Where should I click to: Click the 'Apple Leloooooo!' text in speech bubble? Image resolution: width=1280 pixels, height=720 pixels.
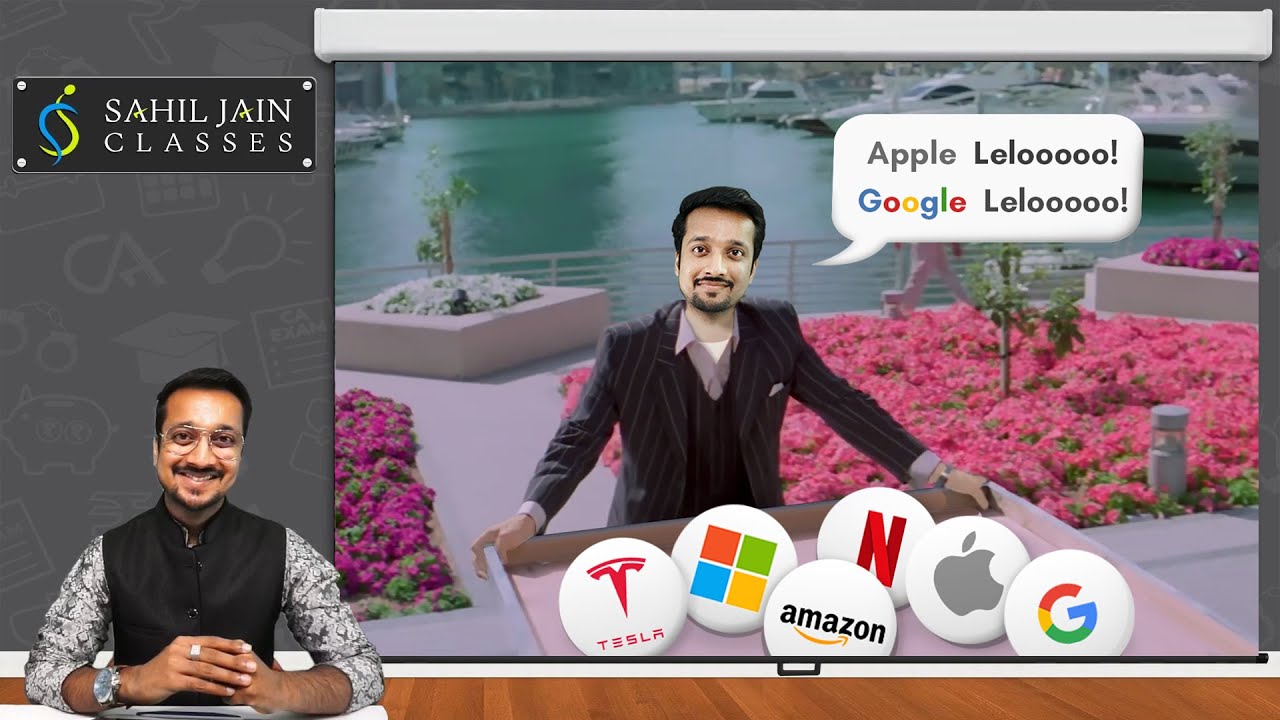(991, 154)
